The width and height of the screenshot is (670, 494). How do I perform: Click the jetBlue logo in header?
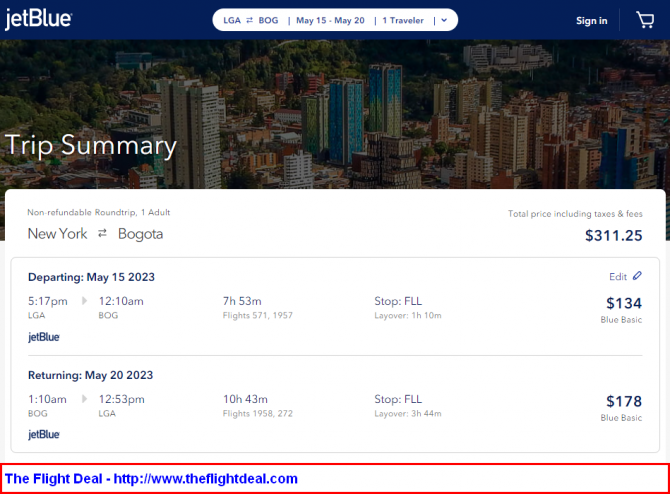click(x=38, y=19)
